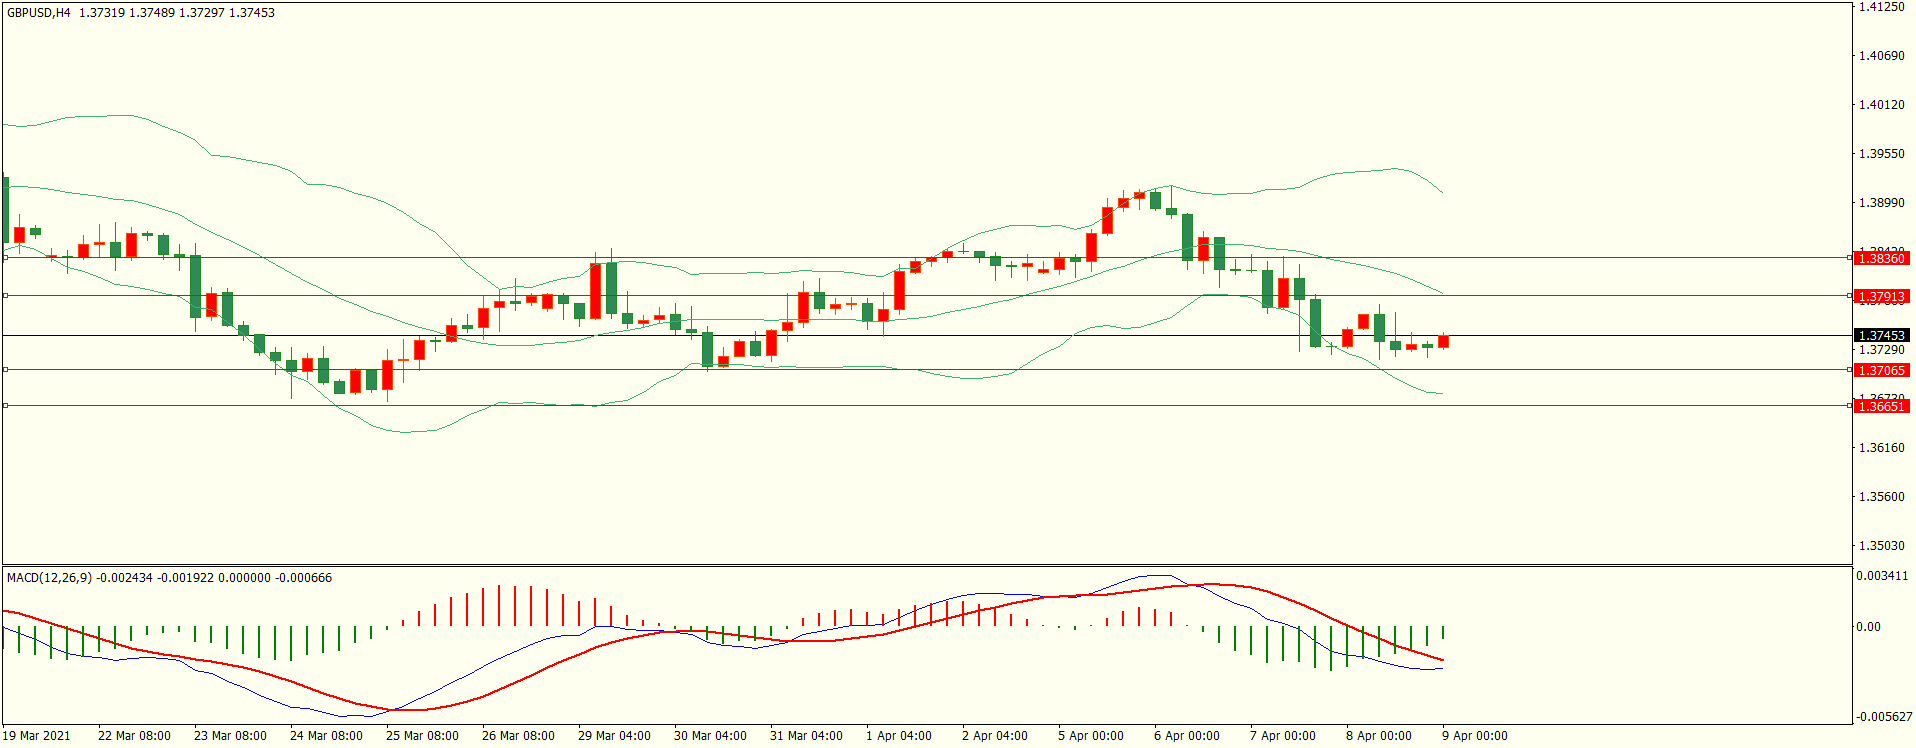Select the left handle of 1.38360 line
The height and width of the screenshot is (748, 1916).
(x=5, y=258)
